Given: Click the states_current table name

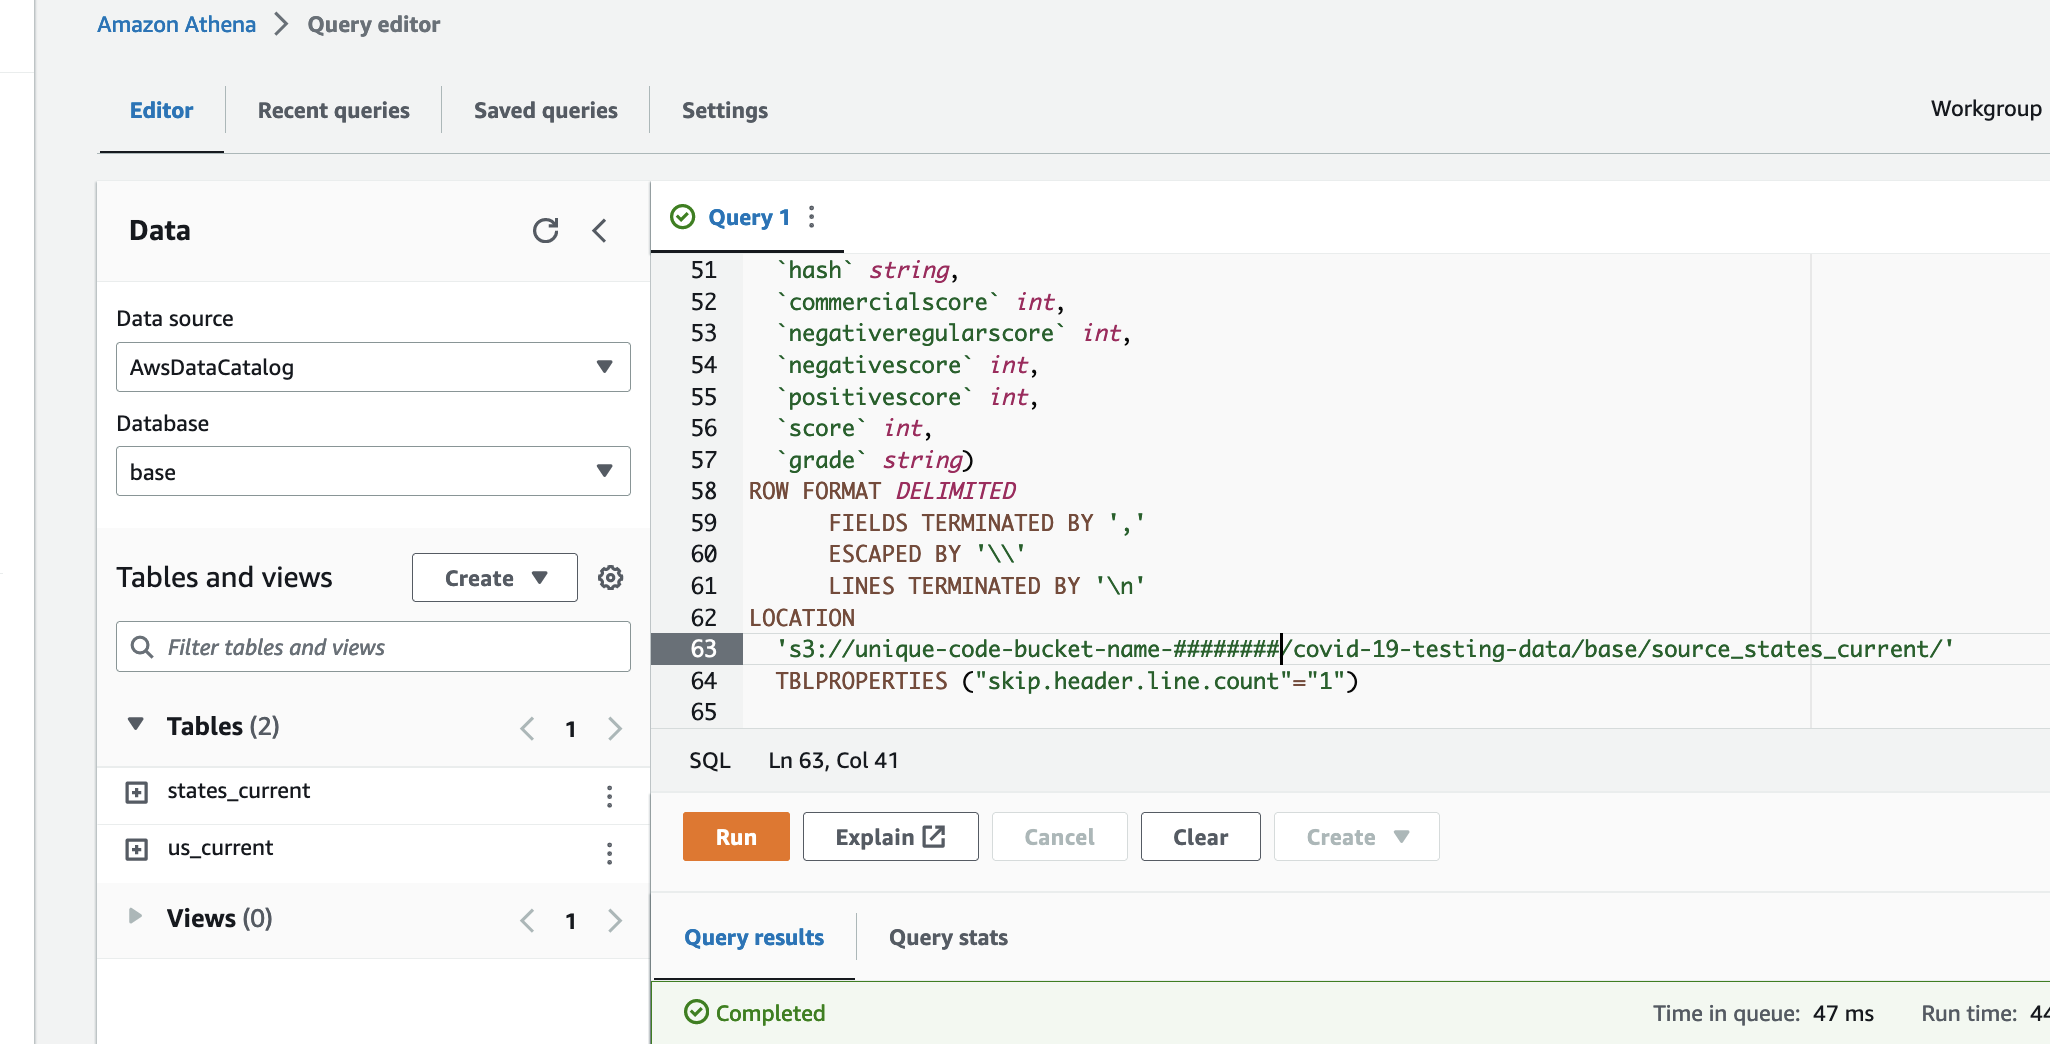Looking at the screenshot, I should pos(239,791).
